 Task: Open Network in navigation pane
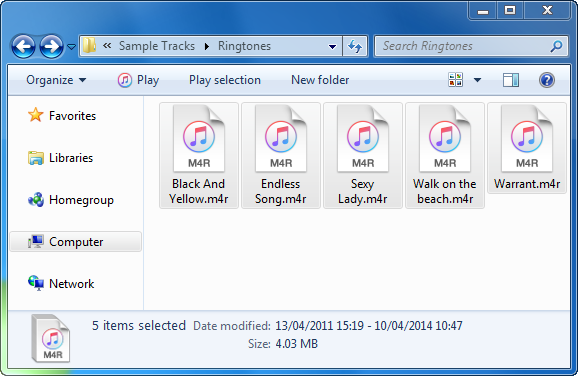(x=72, y=284)
